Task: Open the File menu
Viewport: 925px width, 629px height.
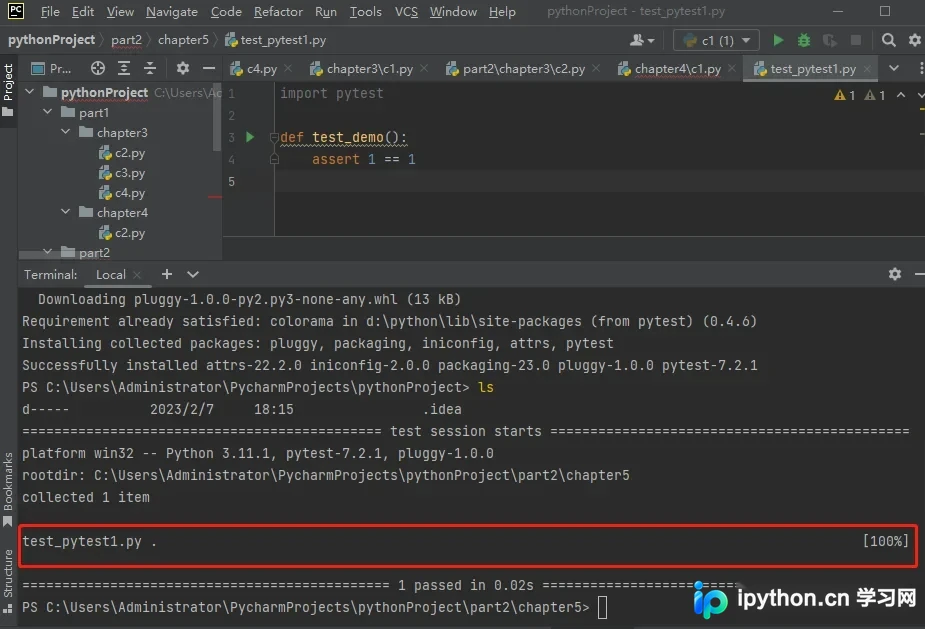Action: (x=50, y=12)
